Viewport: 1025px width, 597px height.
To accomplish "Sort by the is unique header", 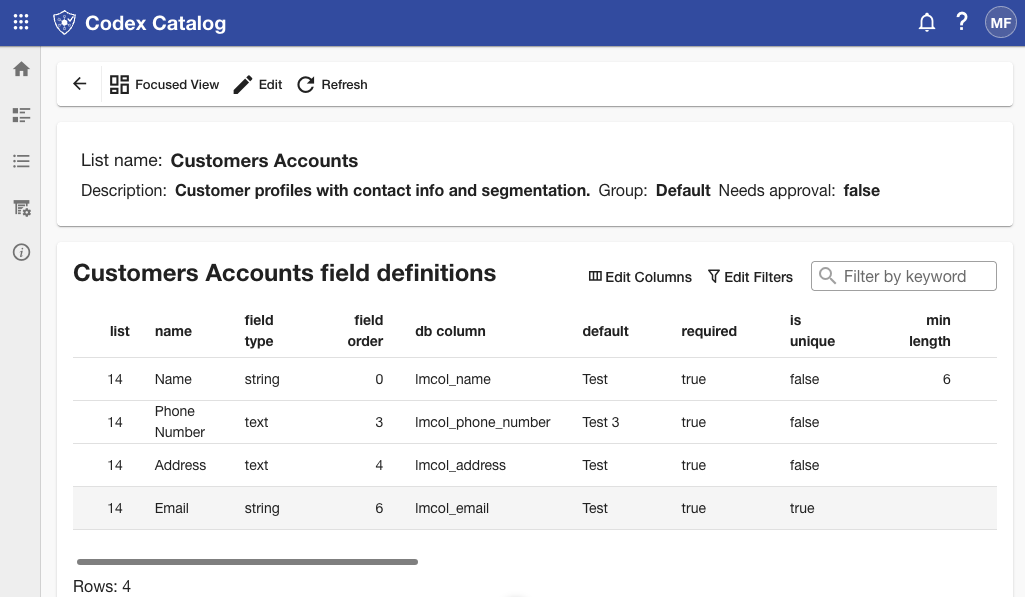I will pyautogui.click(x=812, y=331).
